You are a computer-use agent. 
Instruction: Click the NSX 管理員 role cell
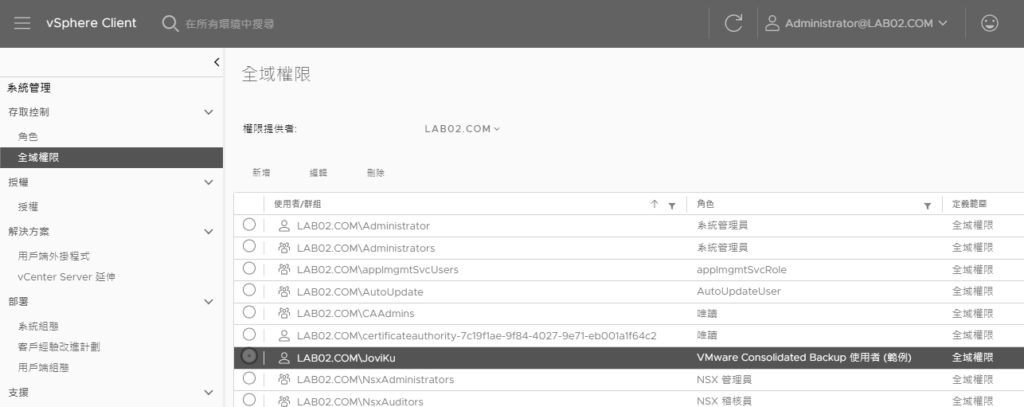724,380
